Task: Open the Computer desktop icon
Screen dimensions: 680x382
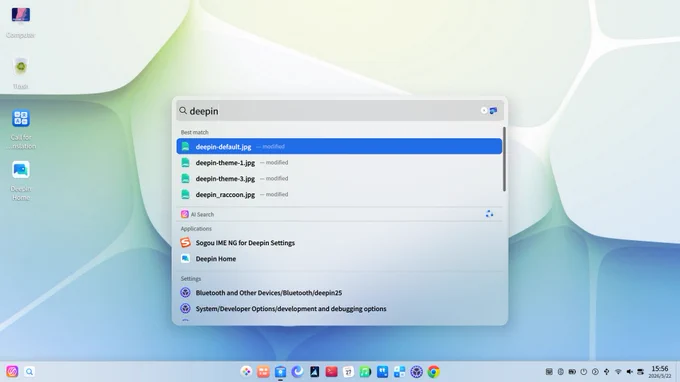Action: tap(20, 23)
